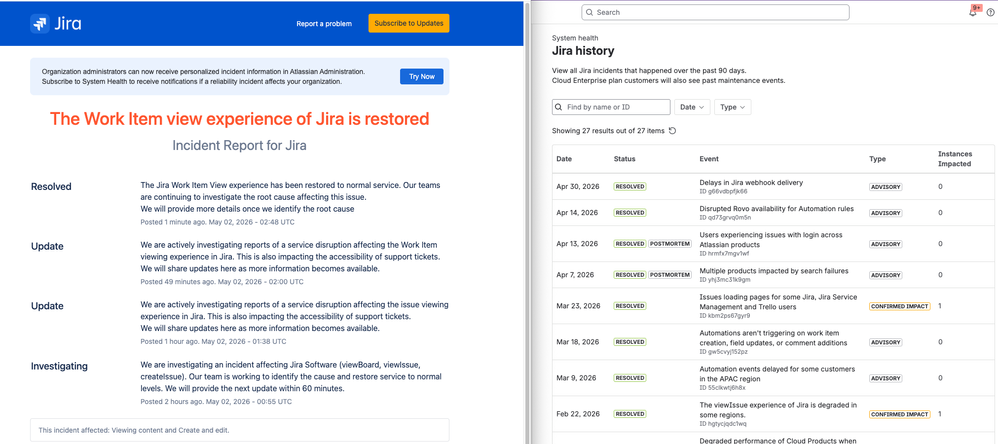Click the ADVISORY badge on Apr 30 row

(886, 187)
